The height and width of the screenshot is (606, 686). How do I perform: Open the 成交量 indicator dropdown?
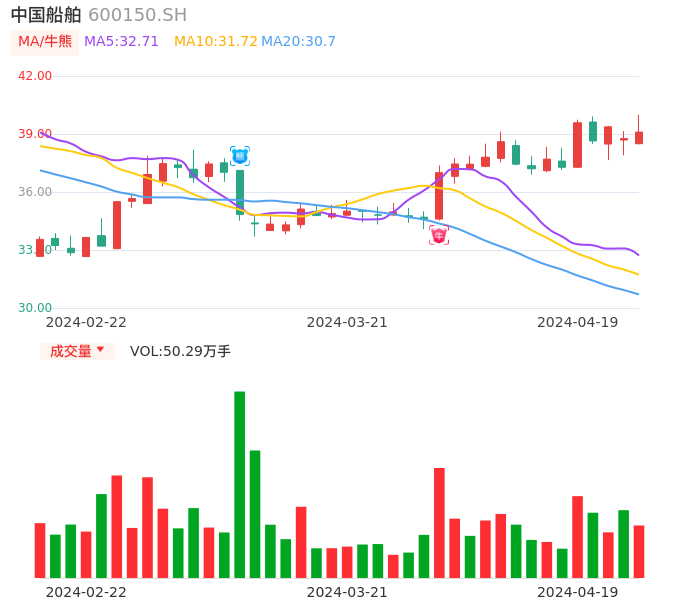coord(77,351)
